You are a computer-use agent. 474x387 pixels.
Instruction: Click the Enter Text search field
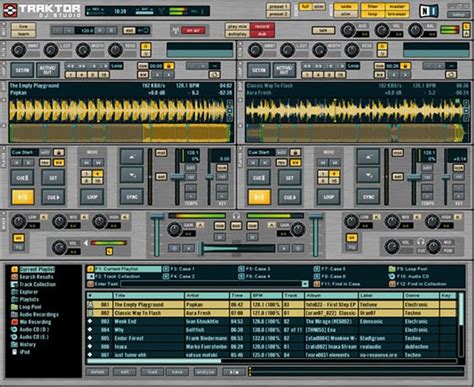(211, 284)
